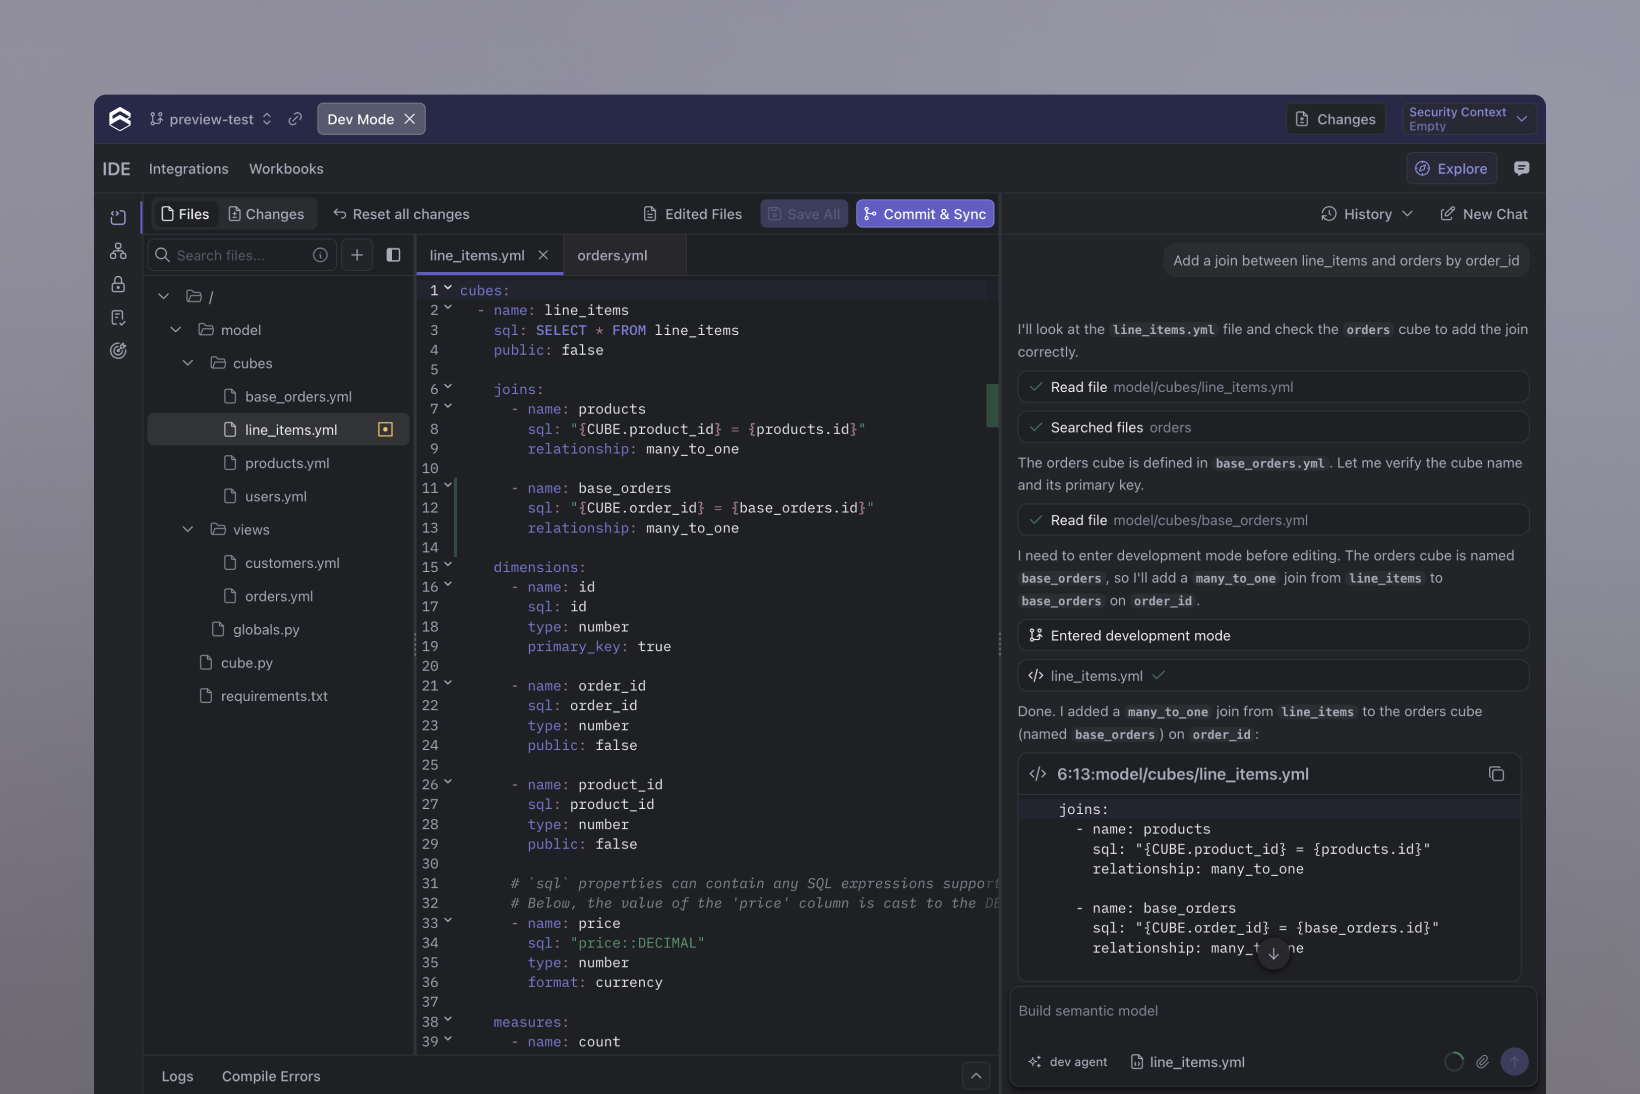Click Save All button
This screenshot has height=1094, width=1640.
[x=804, y=214]
